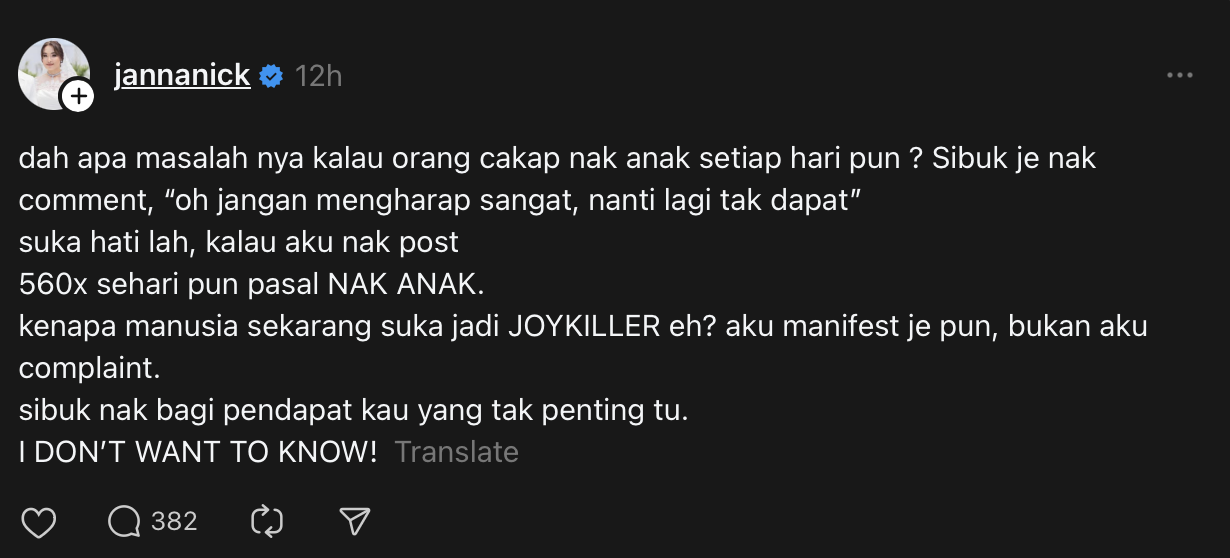The image size is (1230, 558).
Task: Select the "I DON'T WANT TO KNOW!" text
Action: 198,452
